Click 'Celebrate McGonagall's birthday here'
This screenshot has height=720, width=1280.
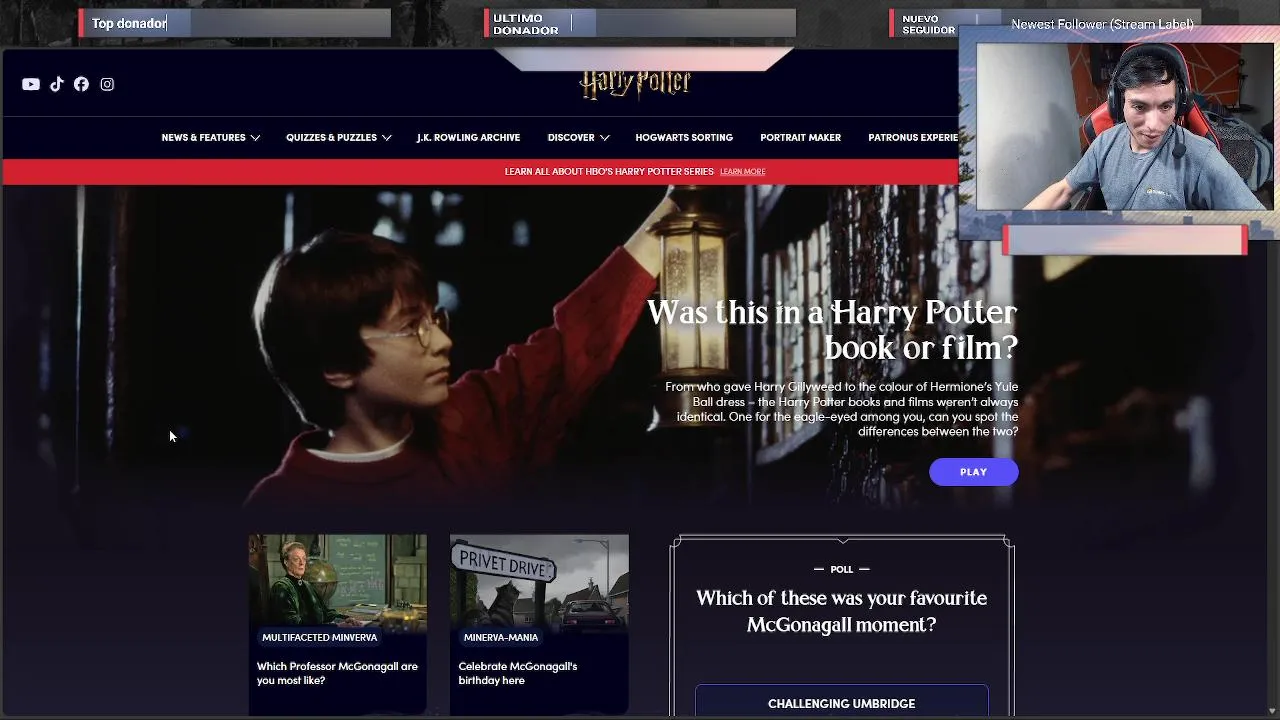pyautogui.click(x=517, y=673)
